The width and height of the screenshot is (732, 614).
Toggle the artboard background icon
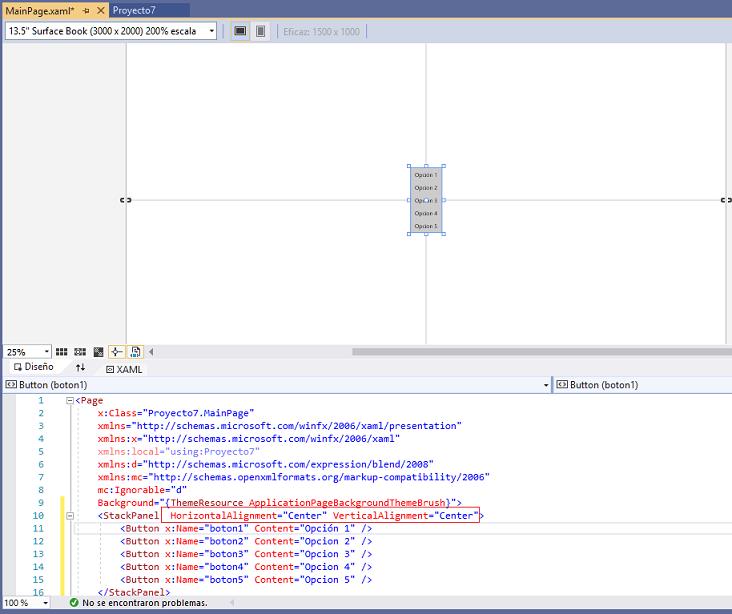tap(99, 352)
